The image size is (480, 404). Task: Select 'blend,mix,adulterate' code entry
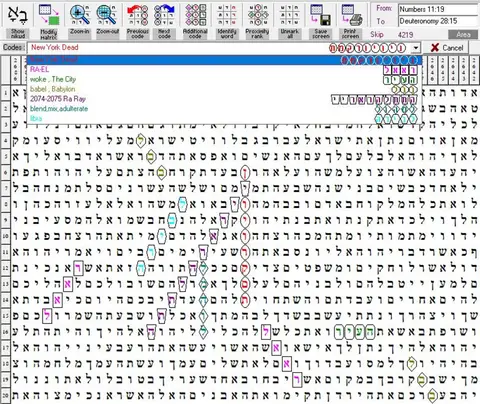(x=224, y=109)
